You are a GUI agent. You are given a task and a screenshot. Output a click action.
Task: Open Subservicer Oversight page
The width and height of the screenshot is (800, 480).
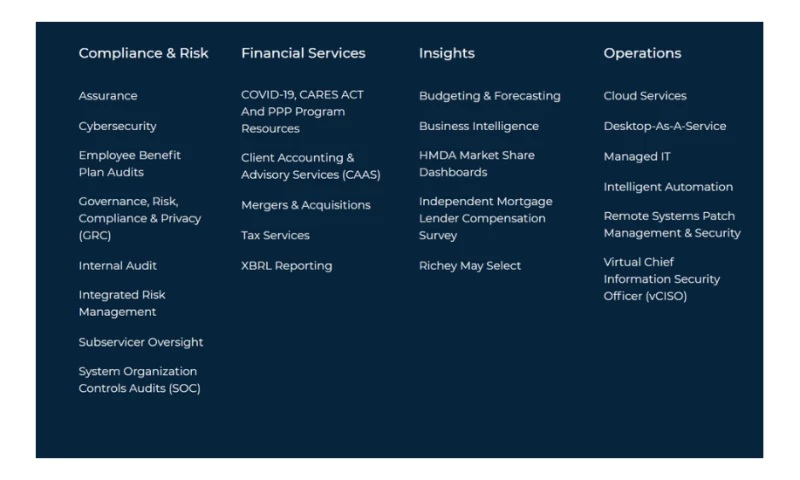[140, 342]
